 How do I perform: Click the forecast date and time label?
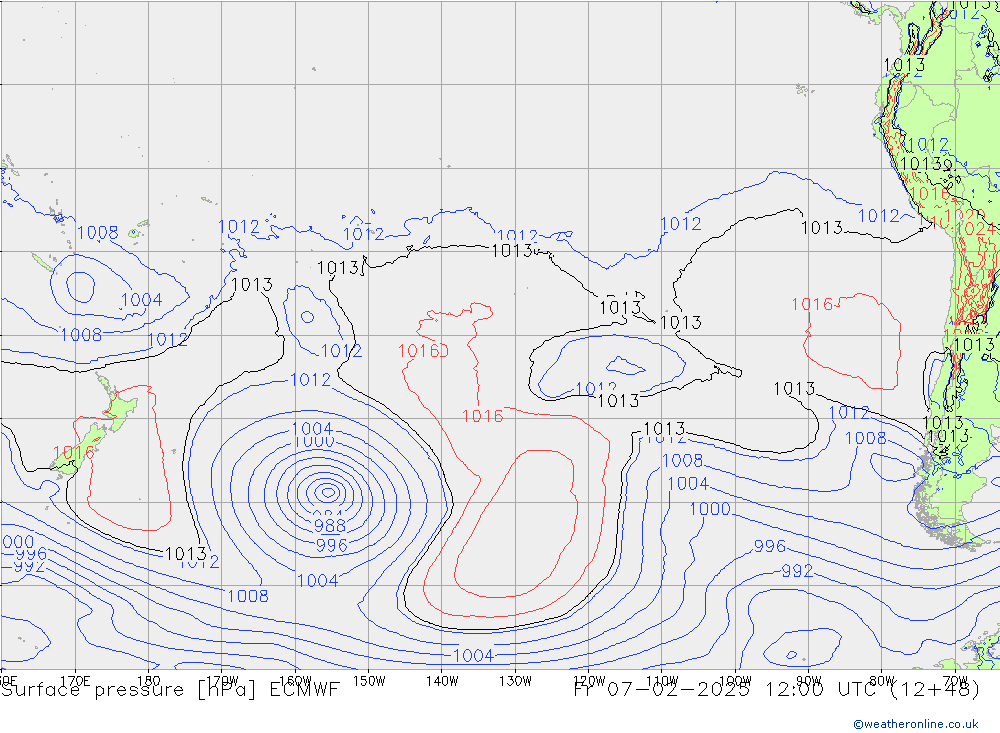coord(776,689)
